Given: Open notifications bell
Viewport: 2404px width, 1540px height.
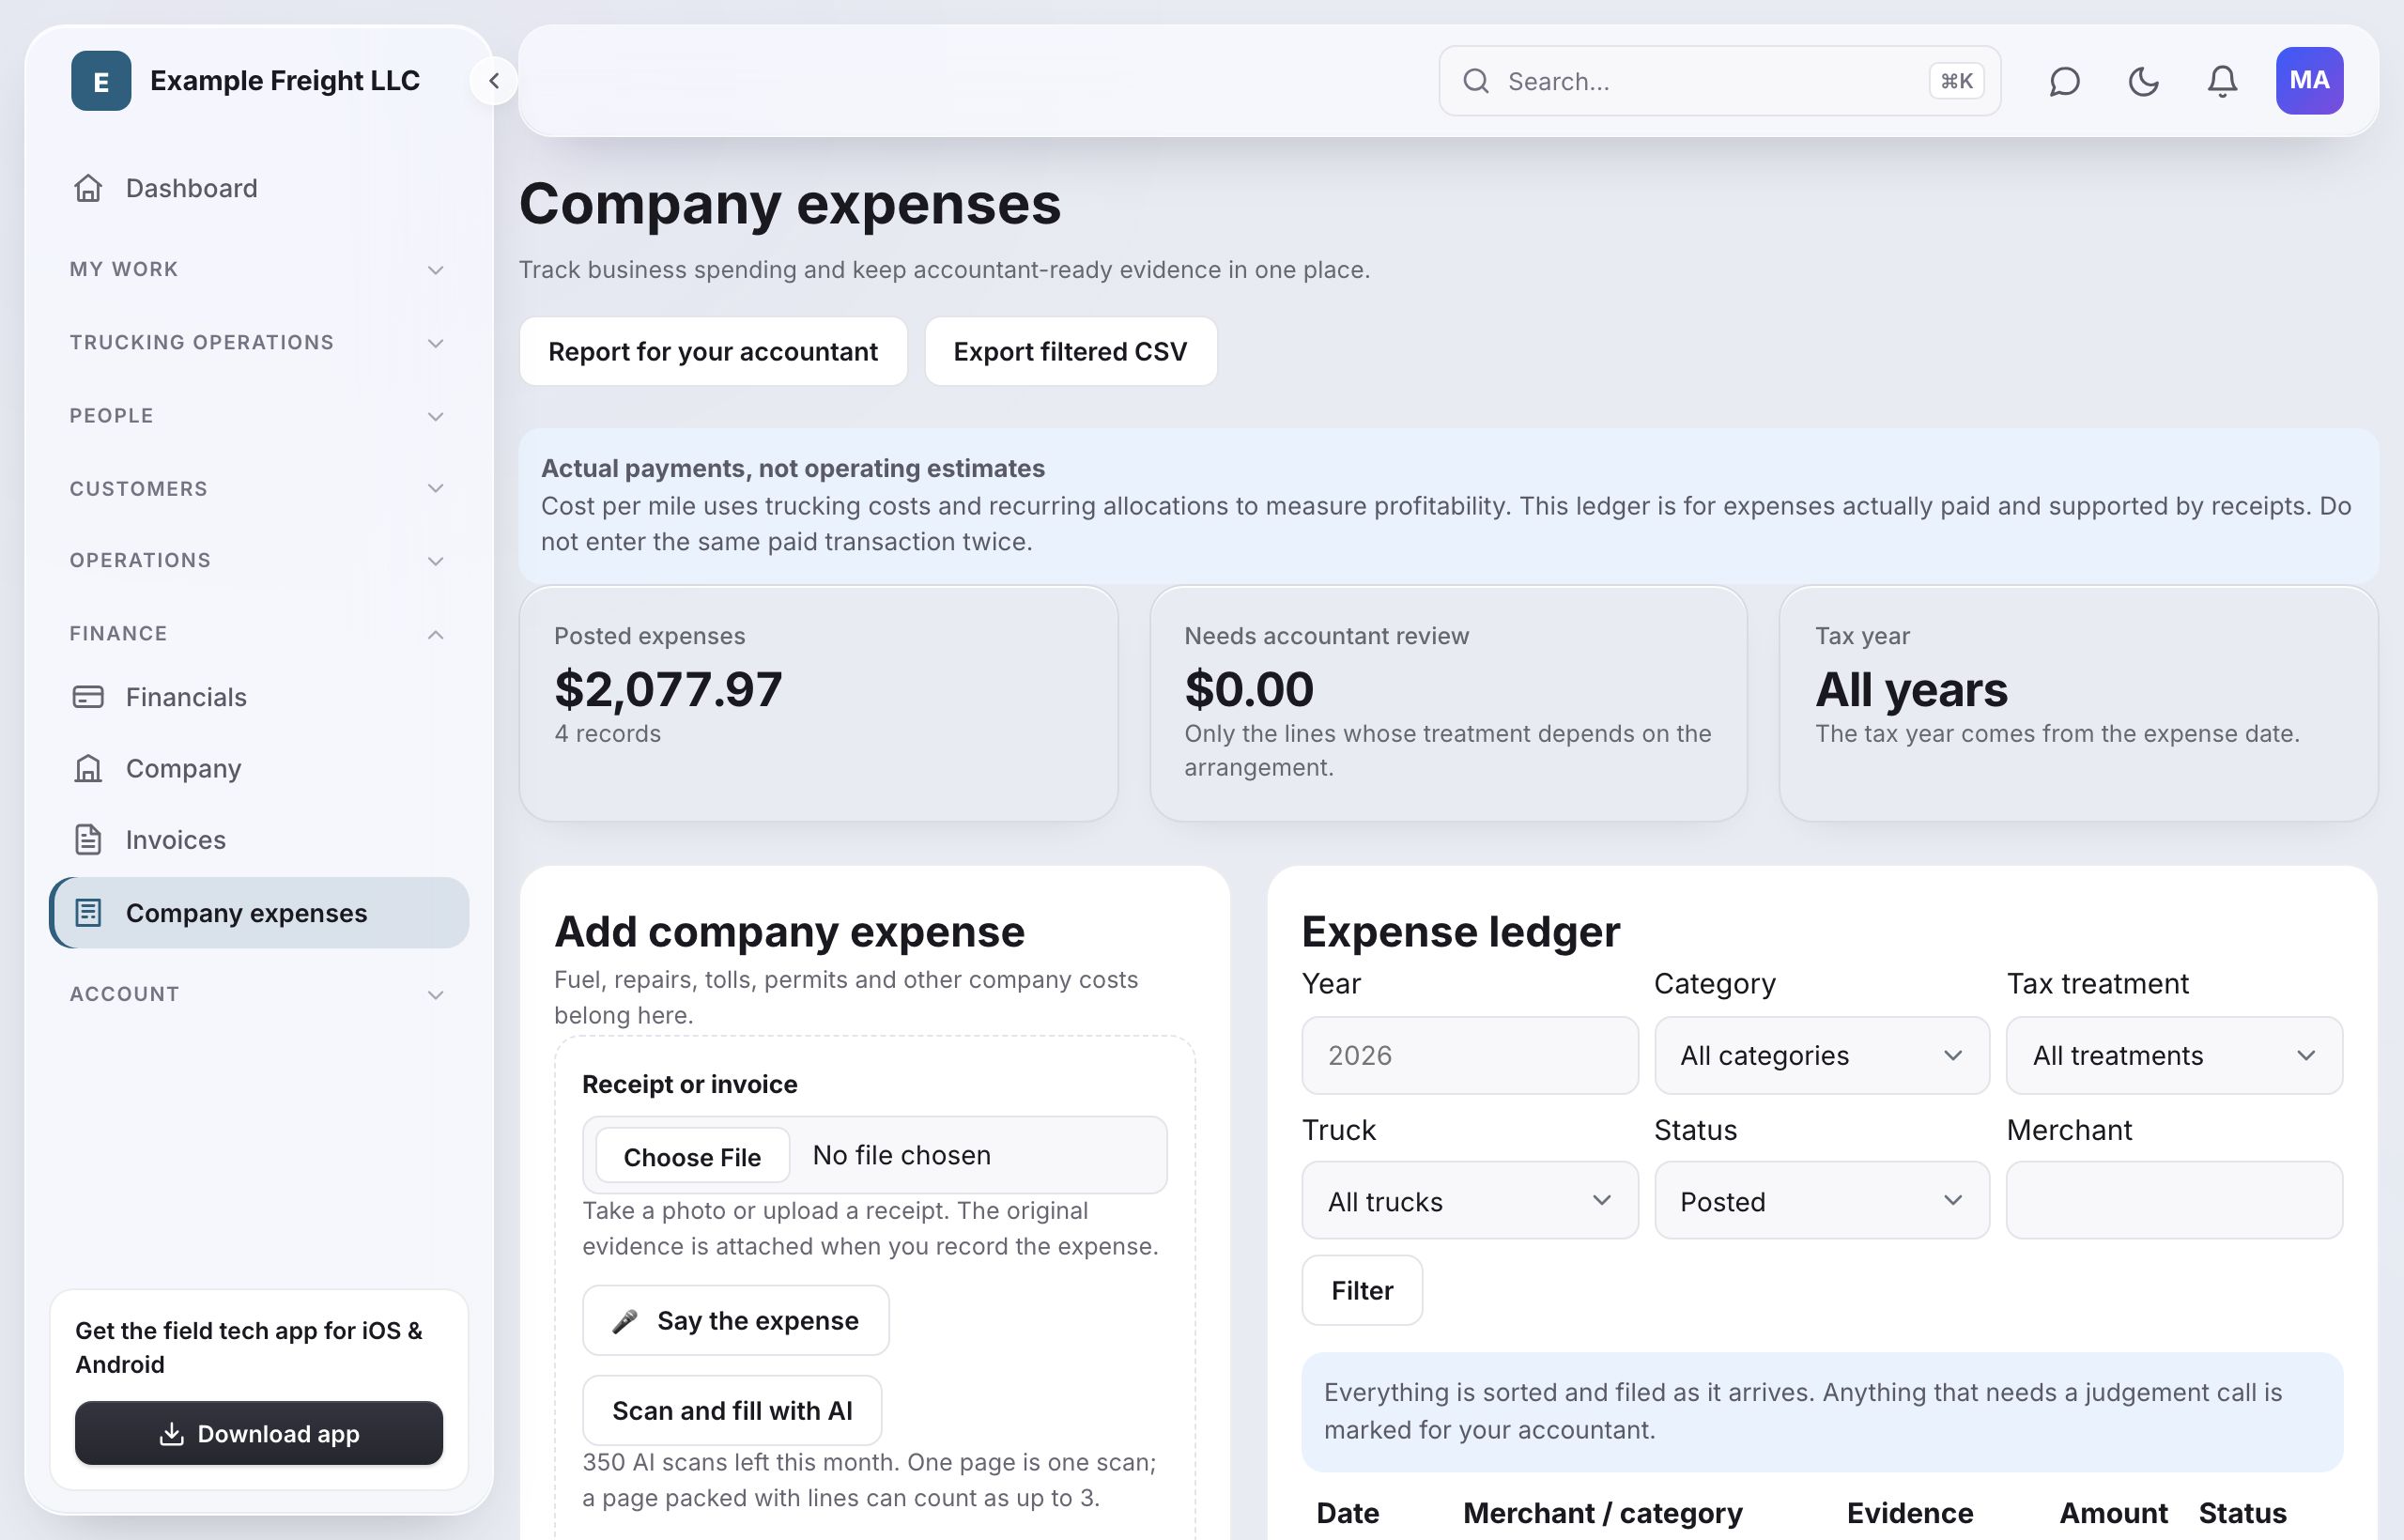Looking at the screenshot, I should [2222, 81].
